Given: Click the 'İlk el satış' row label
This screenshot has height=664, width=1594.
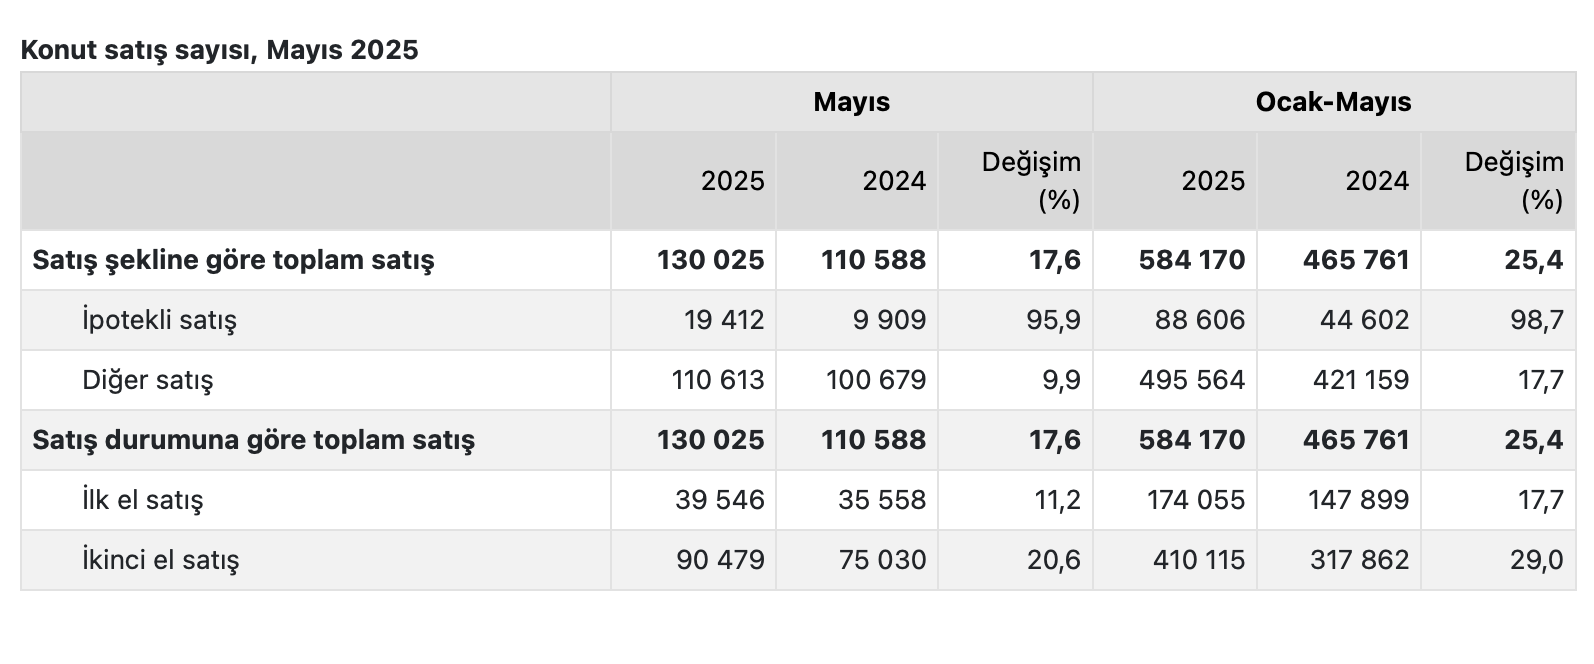Looking at the screenshot, I should 142,500.
